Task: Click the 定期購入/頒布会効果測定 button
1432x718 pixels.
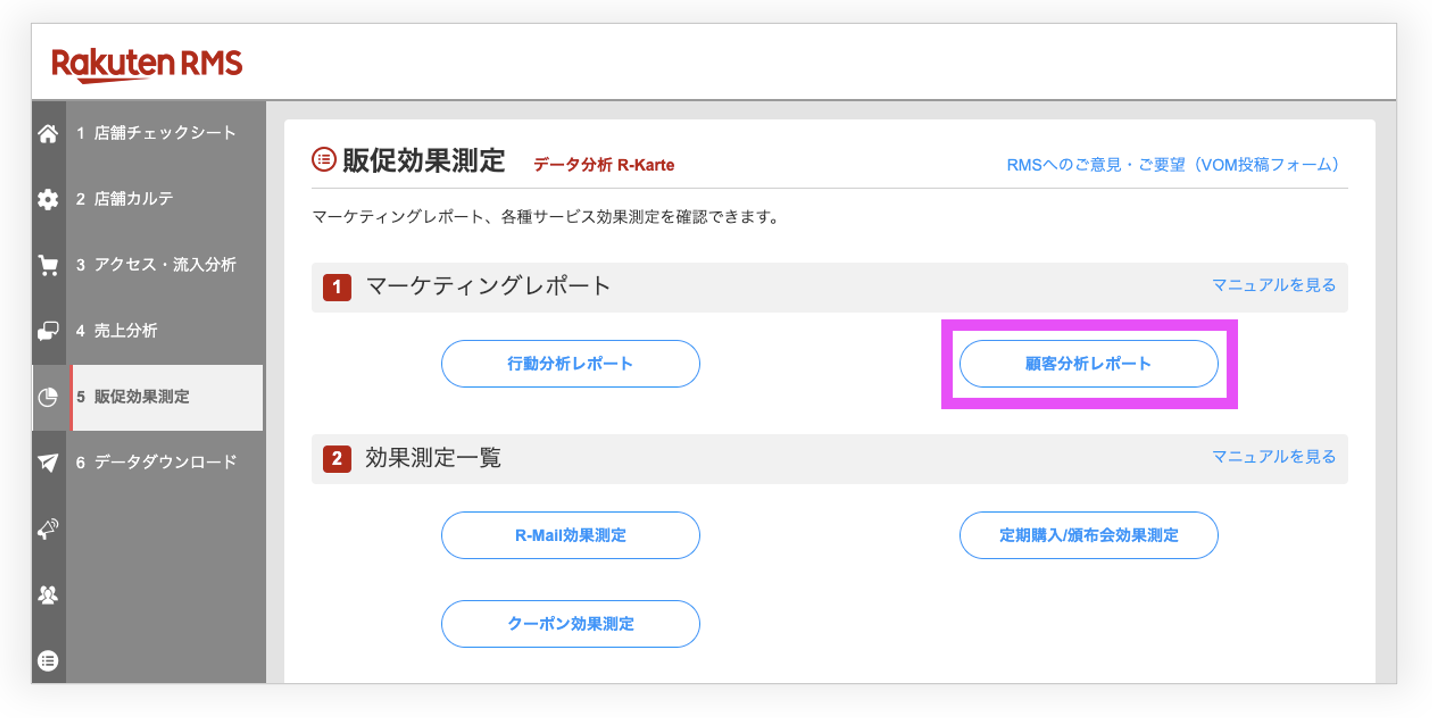Action: click(x=1089, y=535)
